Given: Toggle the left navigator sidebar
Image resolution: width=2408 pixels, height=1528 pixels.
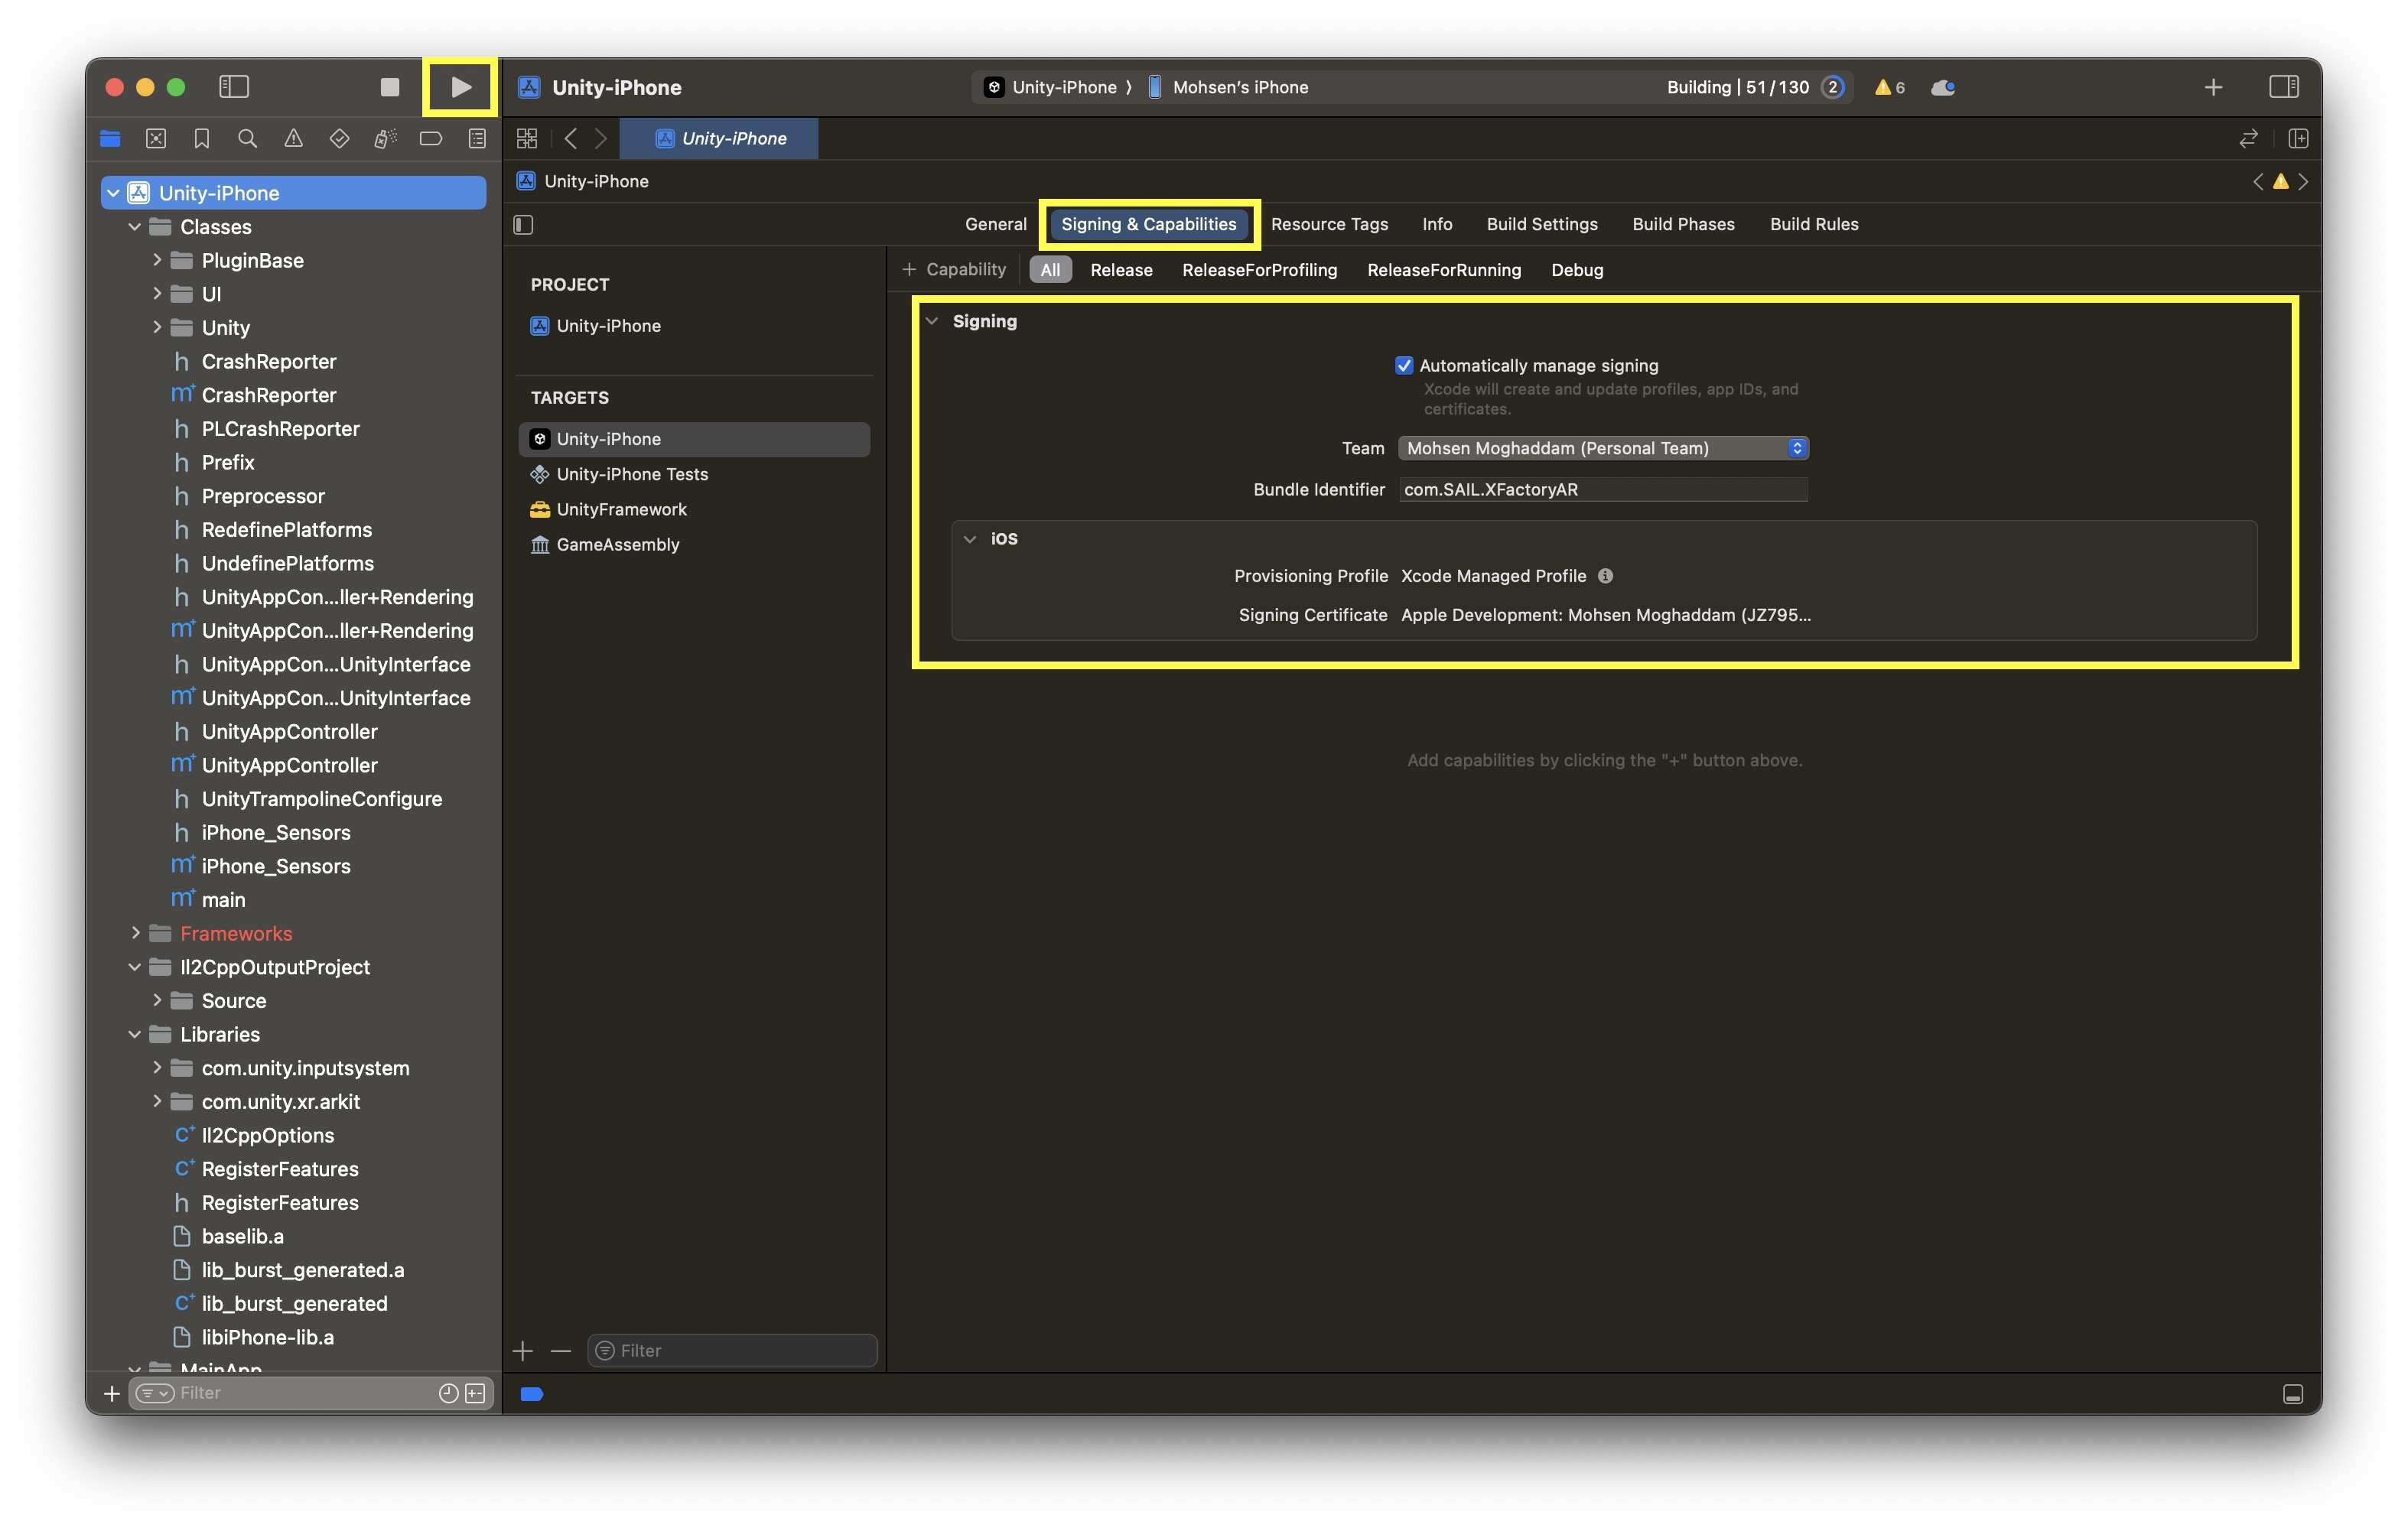Looking at the screenshot, I should click(x=233, y=87).
